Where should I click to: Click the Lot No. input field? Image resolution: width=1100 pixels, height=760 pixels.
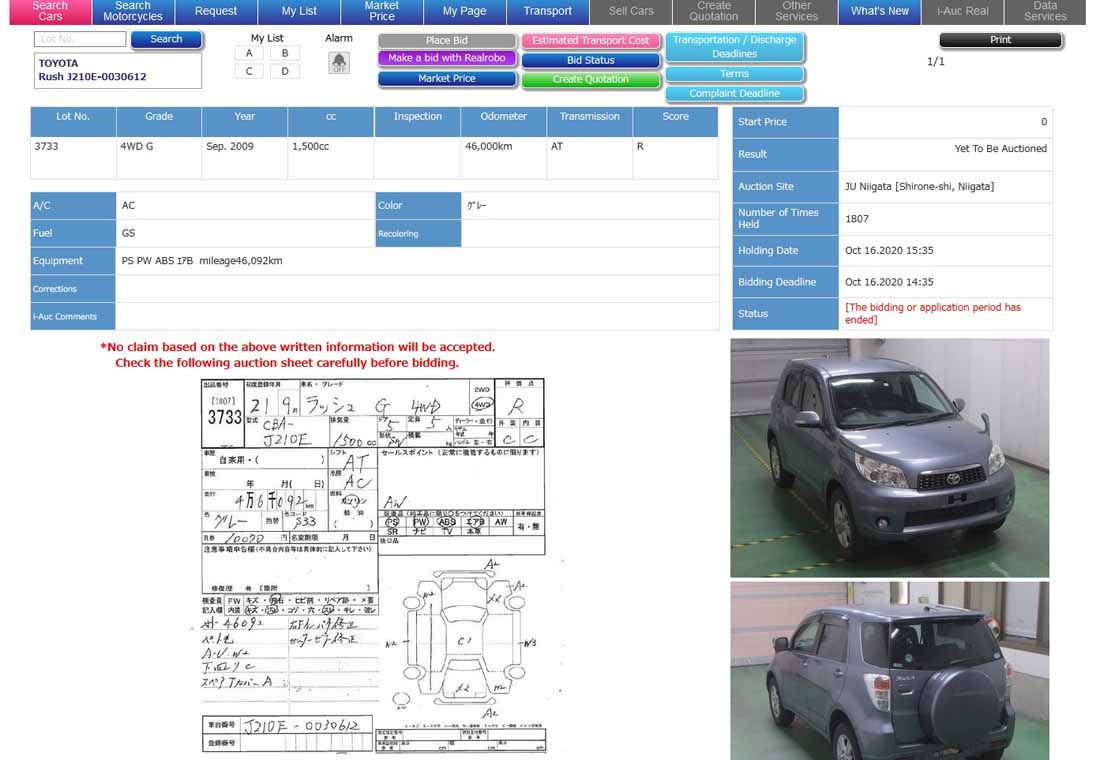[80, 39]
